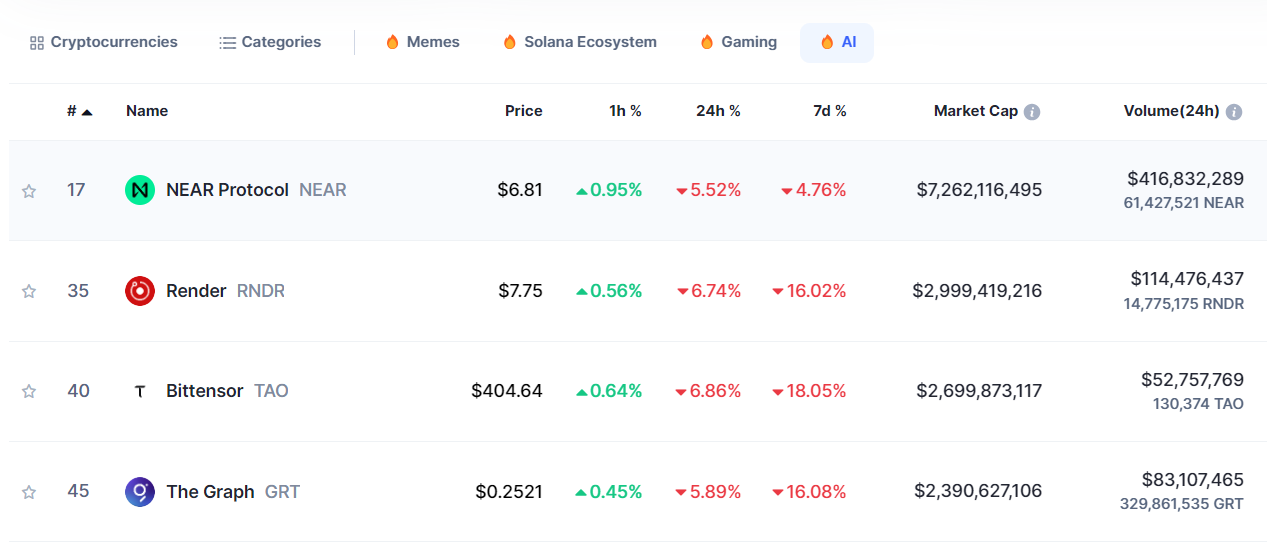
Task: Open the Render RNDR coin page
Action: (225, 291)
